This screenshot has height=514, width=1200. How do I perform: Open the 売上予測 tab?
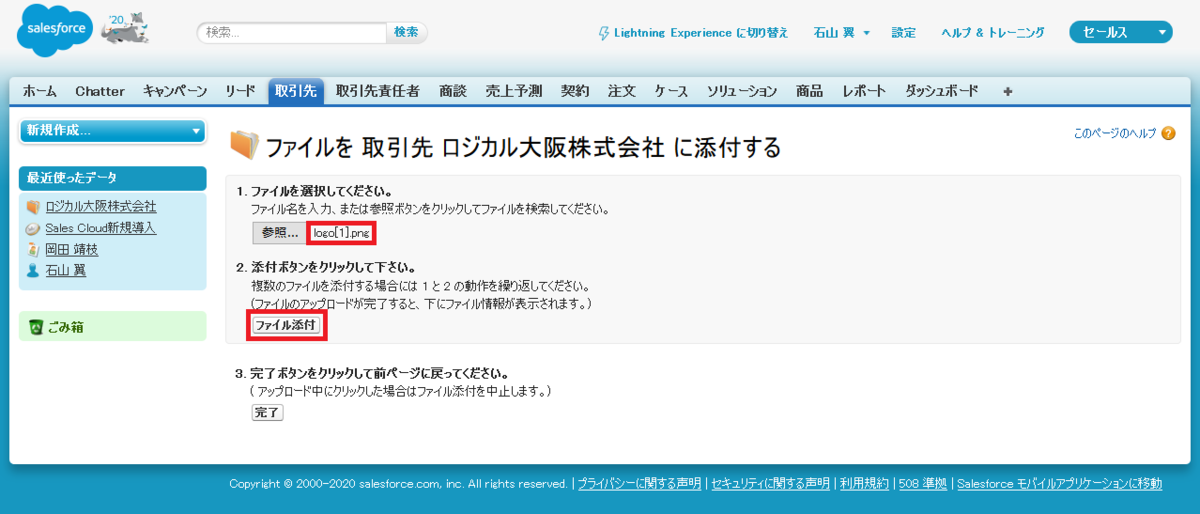tap(514, 91)
